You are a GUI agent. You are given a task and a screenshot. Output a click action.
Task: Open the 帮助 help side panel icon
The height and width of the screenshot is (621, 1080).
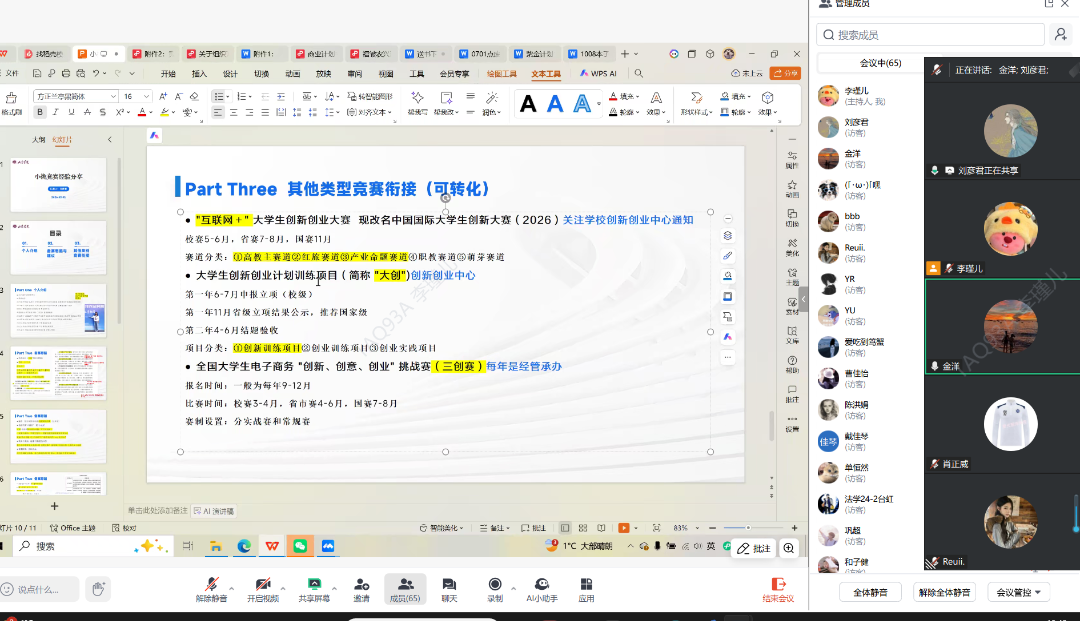pyautogui.click(x=792, y=361)
